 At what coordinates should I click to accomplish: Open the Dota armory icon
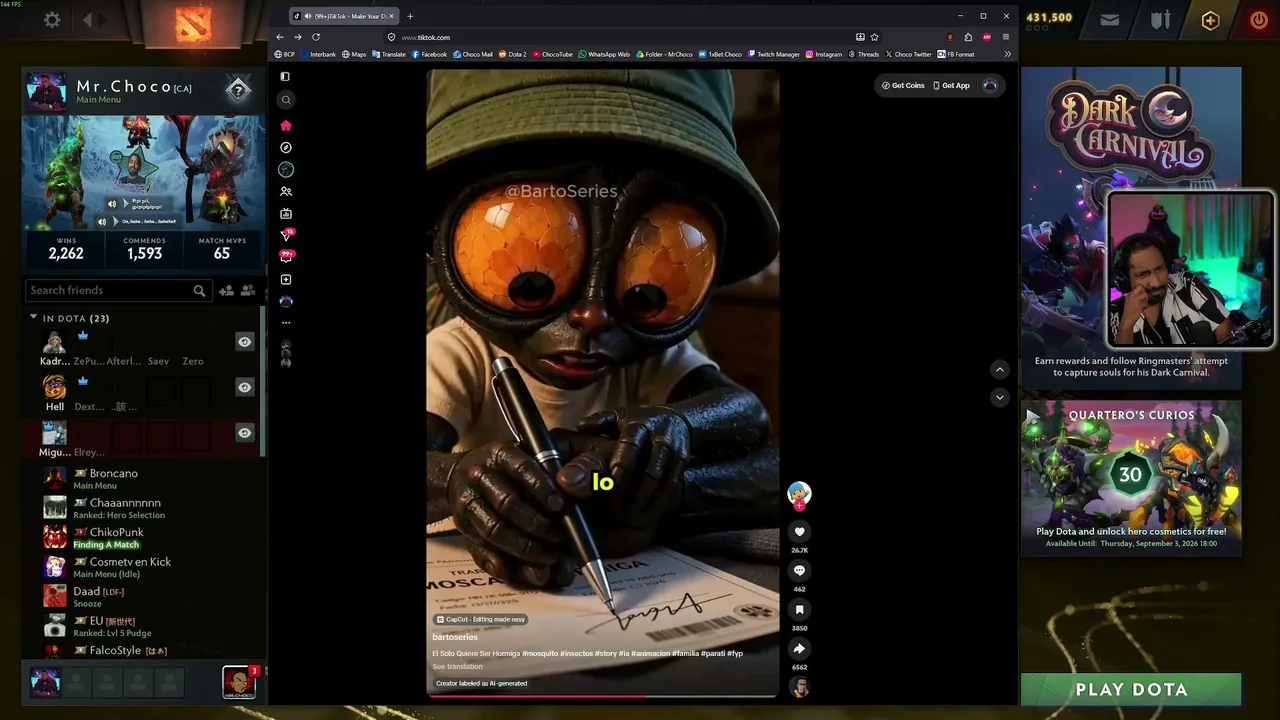(x=1160, y=20)
